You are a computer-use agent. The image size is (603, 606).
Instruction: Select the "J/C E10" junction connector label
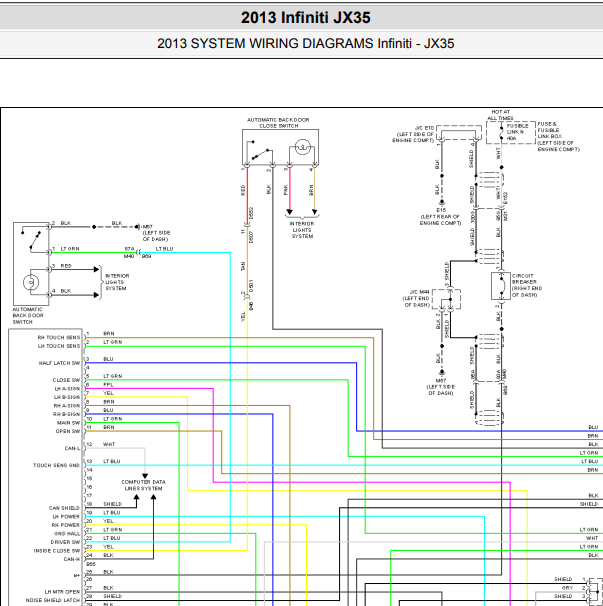coord(424,128)
